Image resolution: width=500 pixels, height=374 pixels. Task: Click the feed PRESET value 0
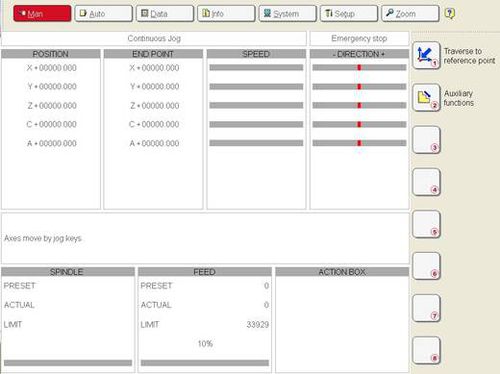266,286
